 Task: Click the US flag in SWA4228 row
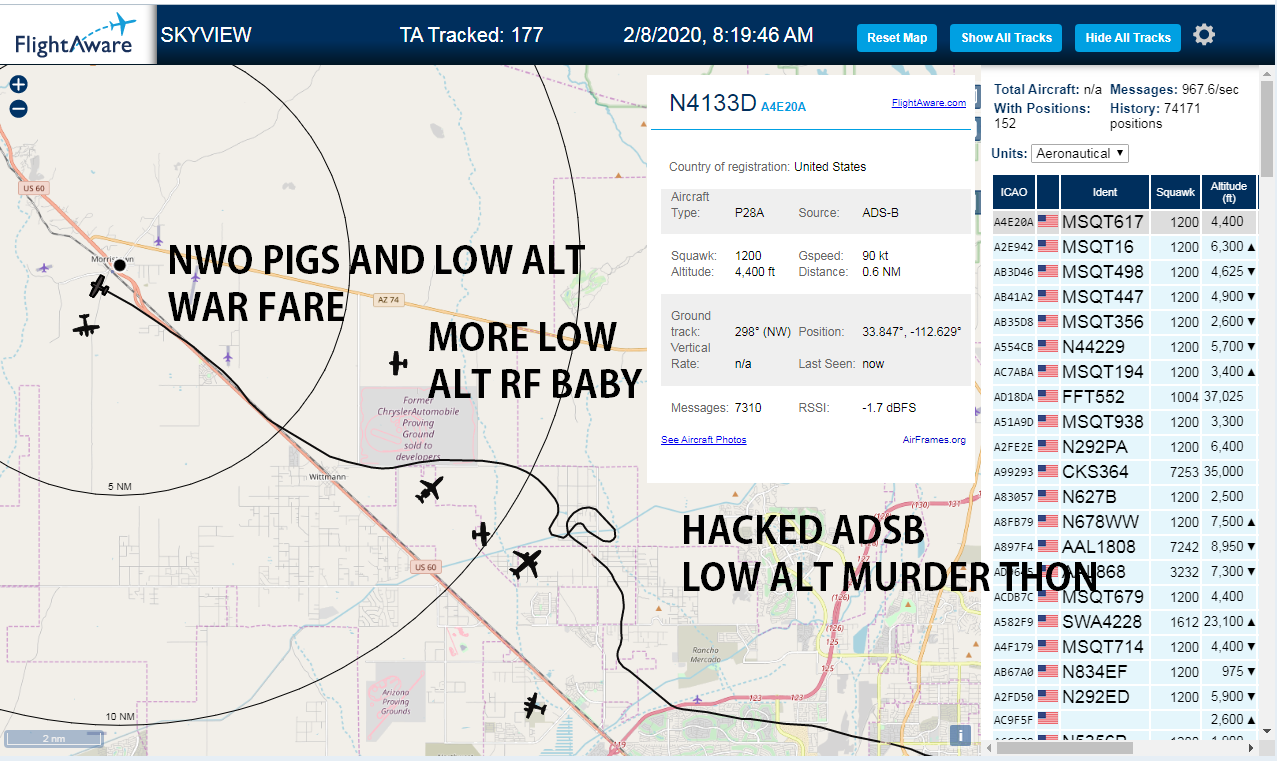click(1047, 622)
